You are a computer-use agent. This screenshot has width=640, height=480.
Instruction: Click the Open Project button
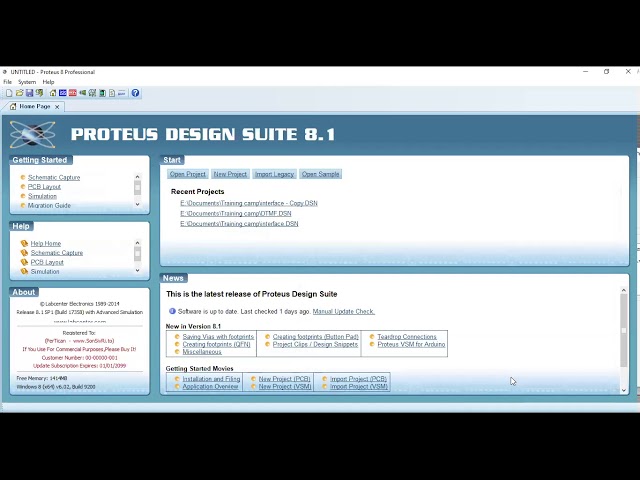pos(188,174)
